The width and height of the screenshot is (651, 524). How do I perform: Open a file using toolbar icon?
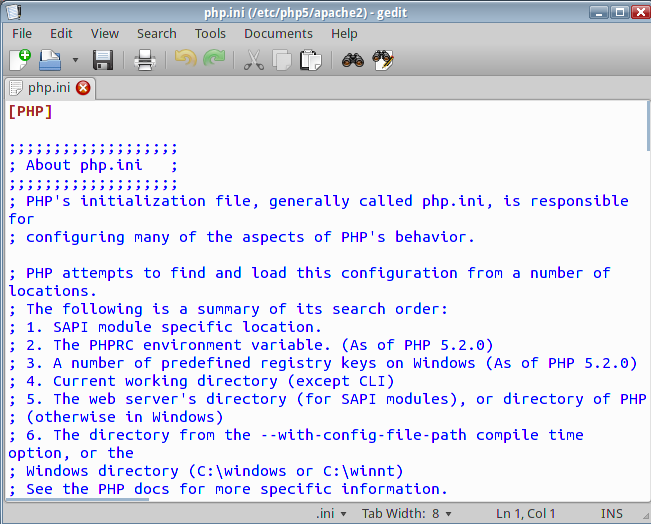tap(50, 60)
